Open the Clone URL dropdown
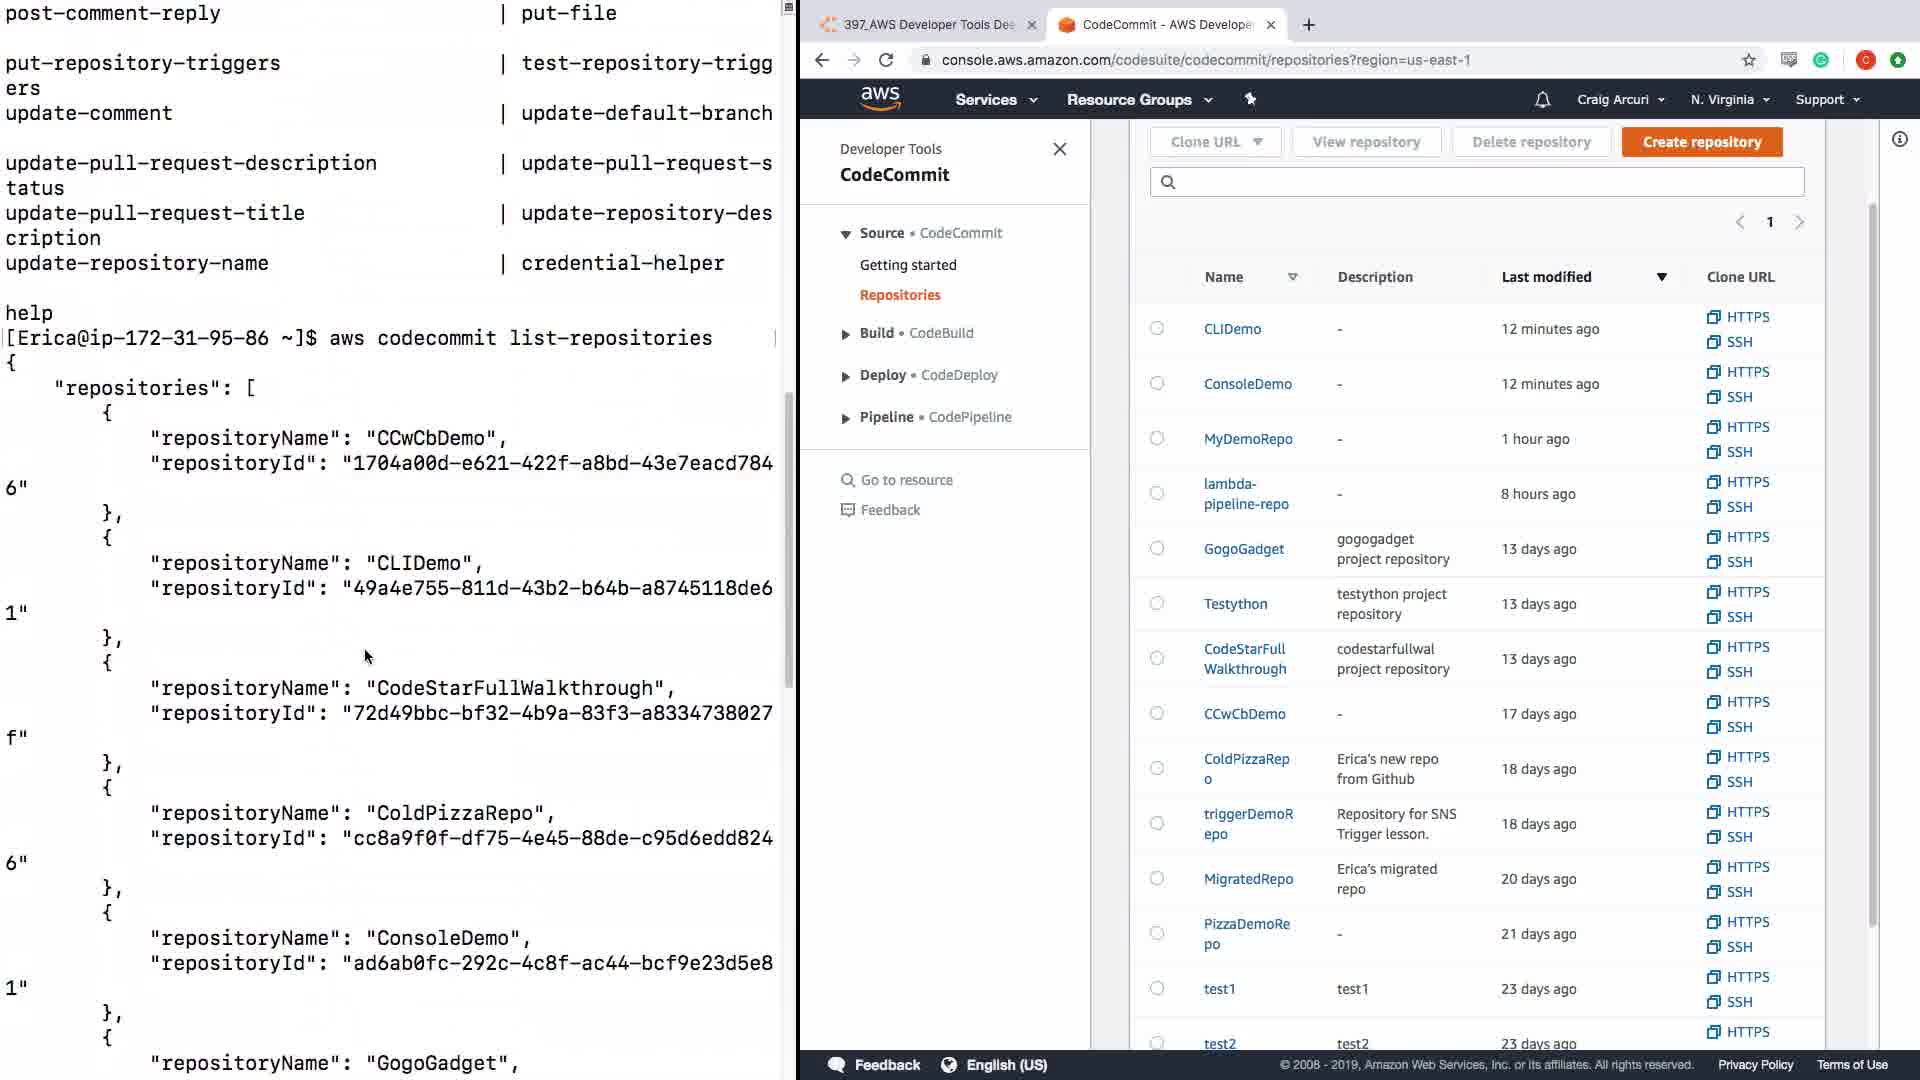This screenshot has width=1920, height=1080. 1216,142
